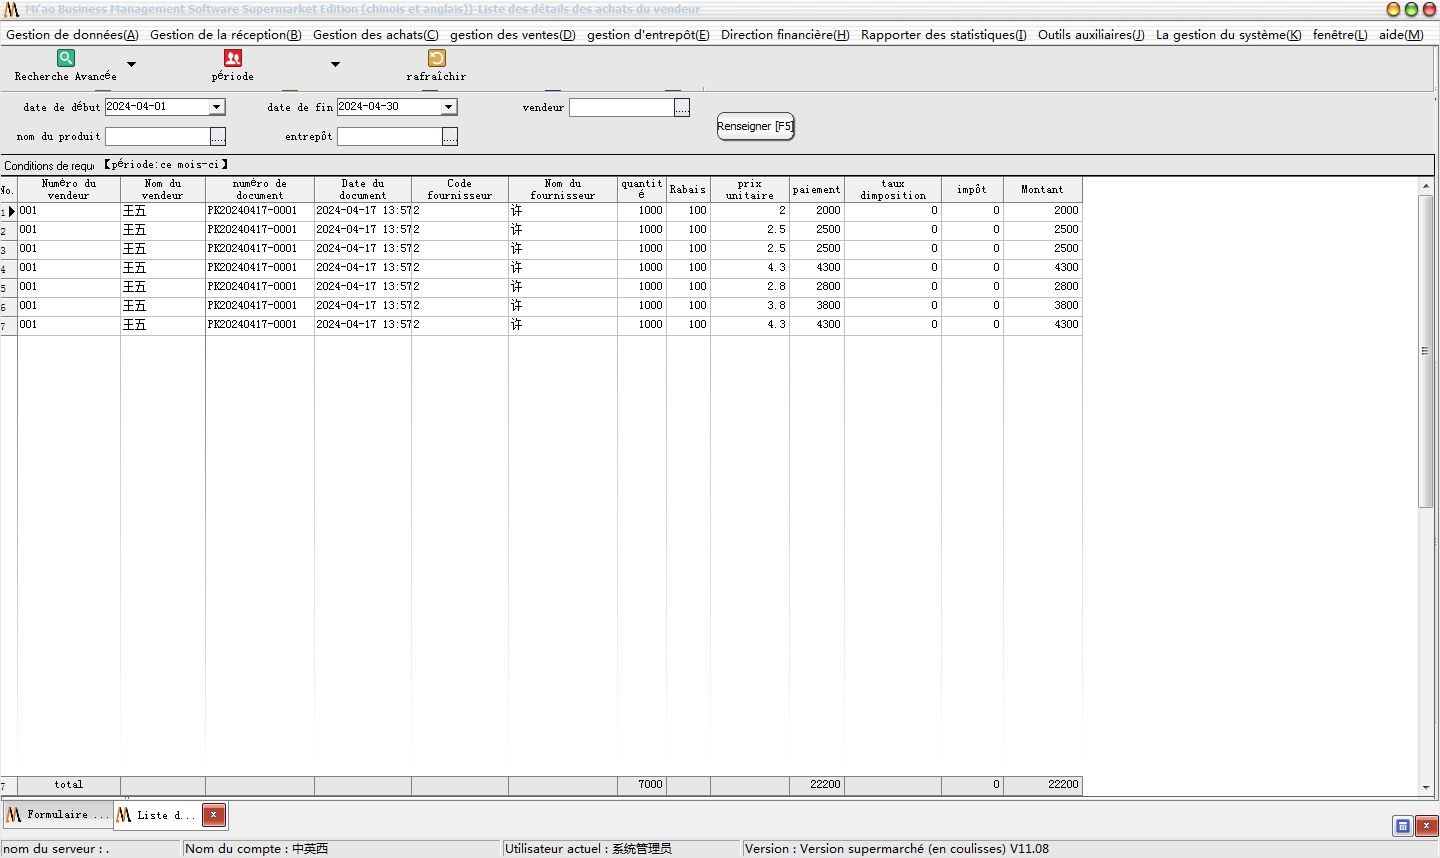
Task: Open gestion d'entrepôt menu
Action: click(648, 34)
